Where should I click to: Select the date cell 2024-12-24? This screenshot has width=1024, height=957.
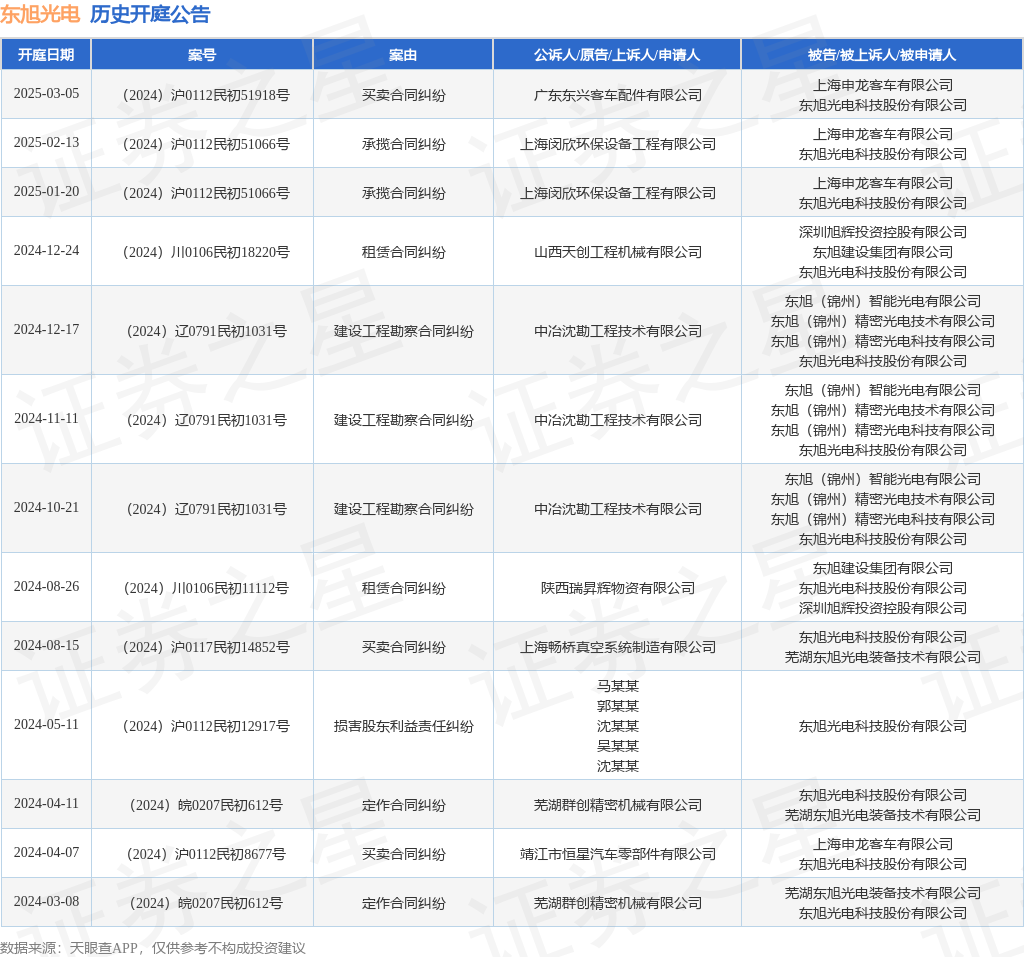pos(46,250)
